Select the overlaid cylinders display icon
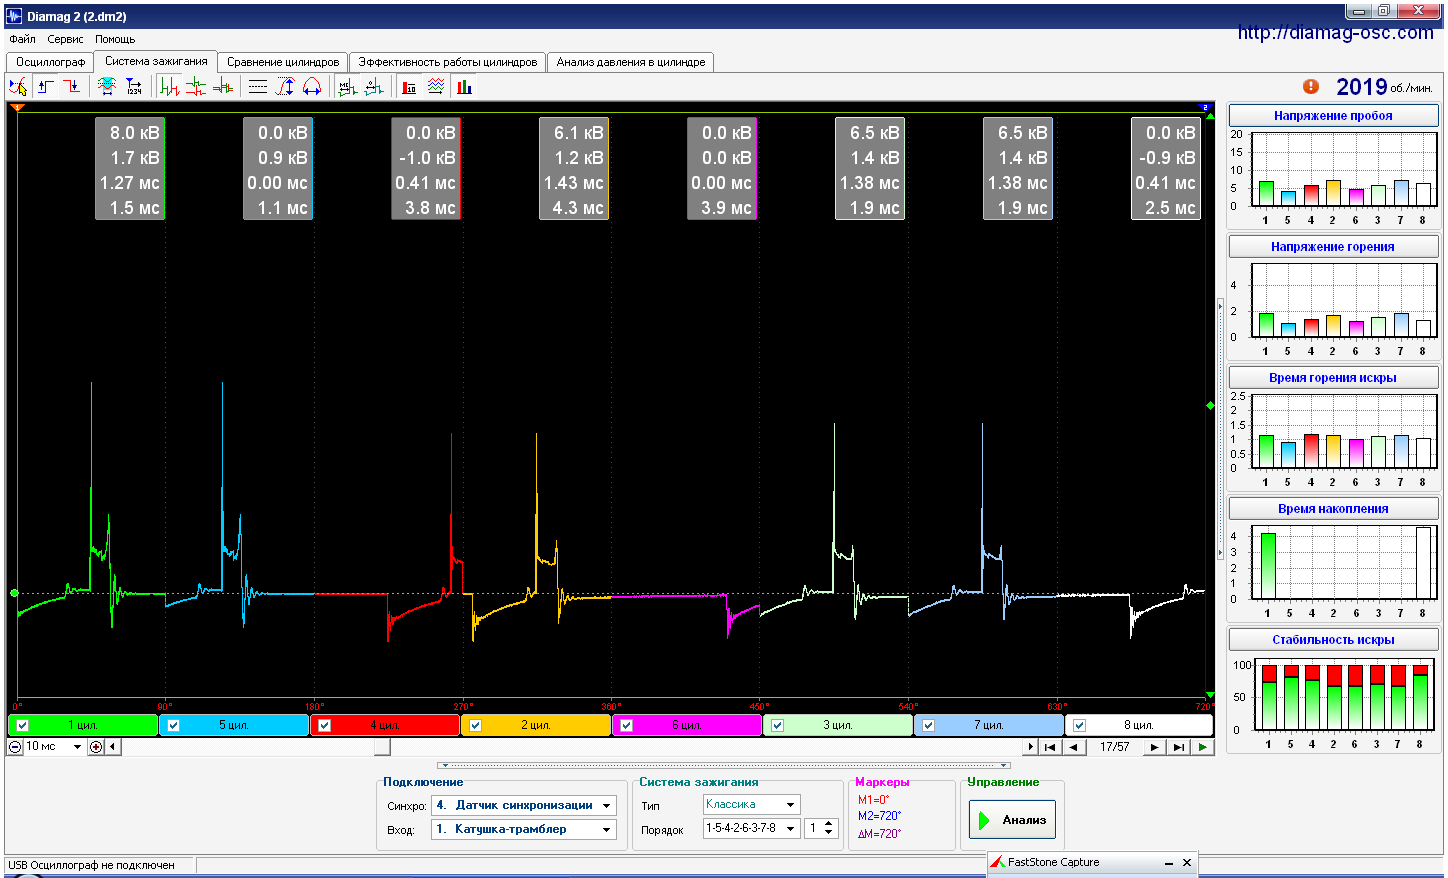 point(223,87)
